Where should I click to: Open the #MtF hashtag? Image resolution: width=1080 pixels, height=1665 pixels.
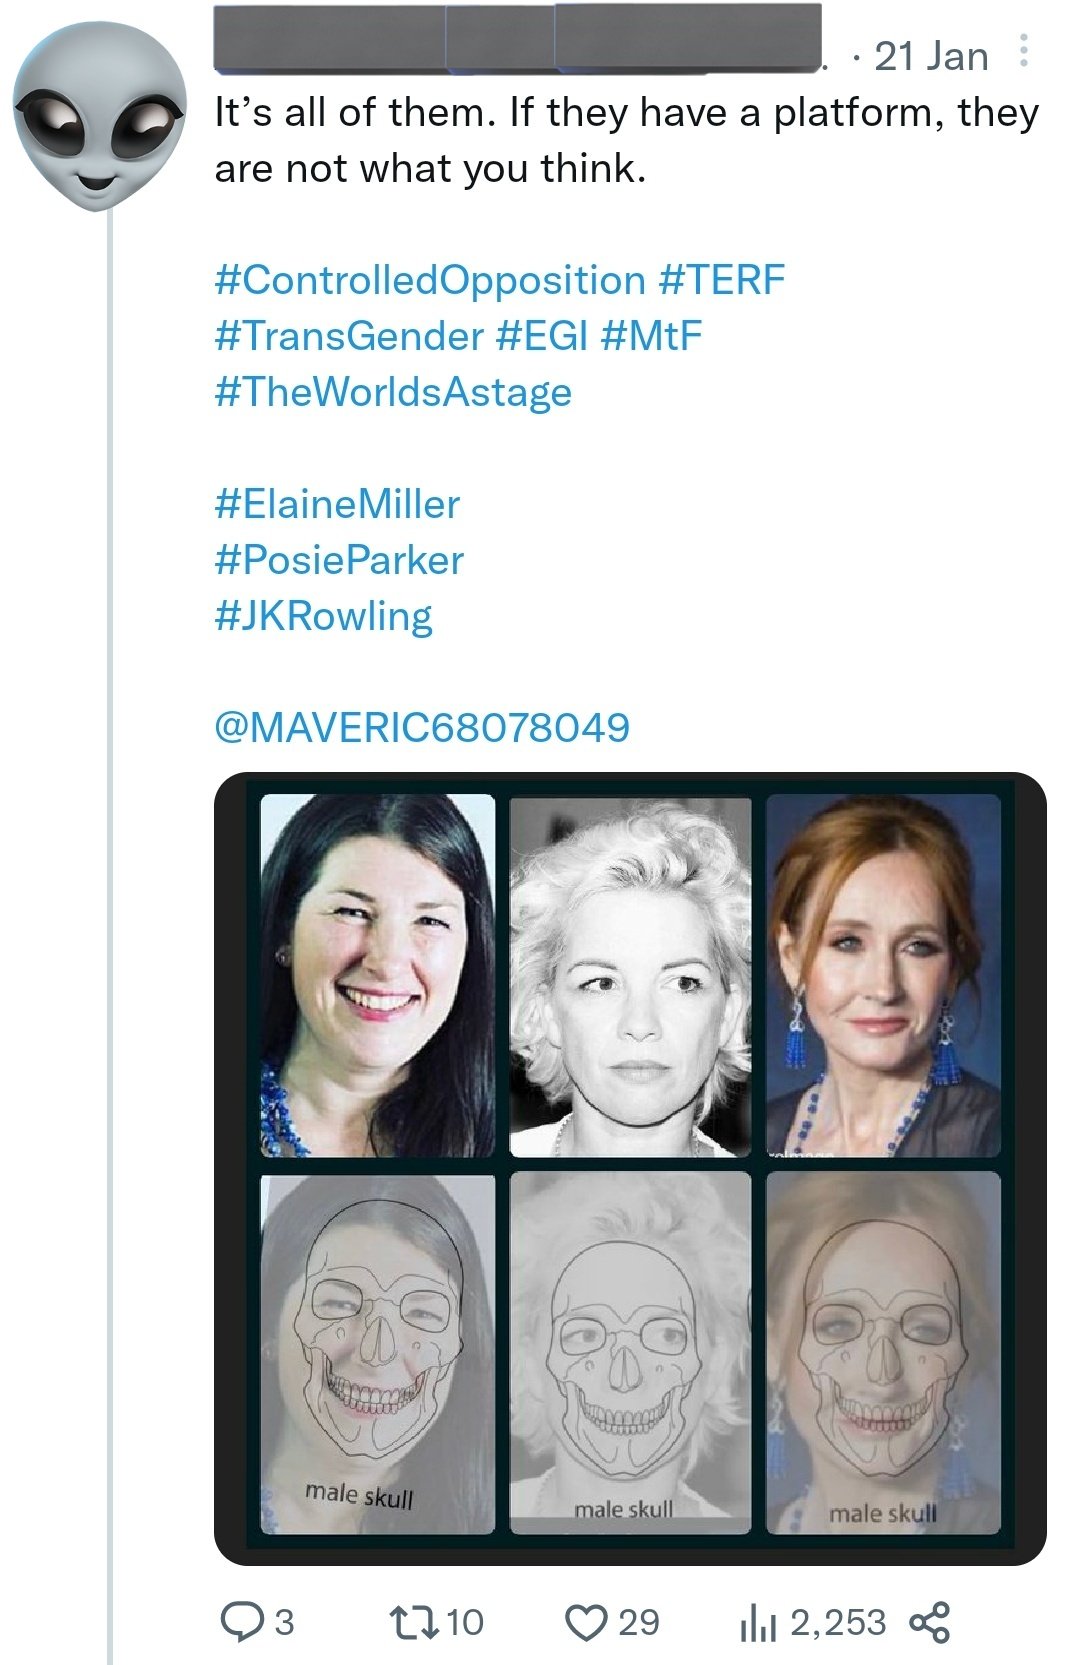(652, 336)
